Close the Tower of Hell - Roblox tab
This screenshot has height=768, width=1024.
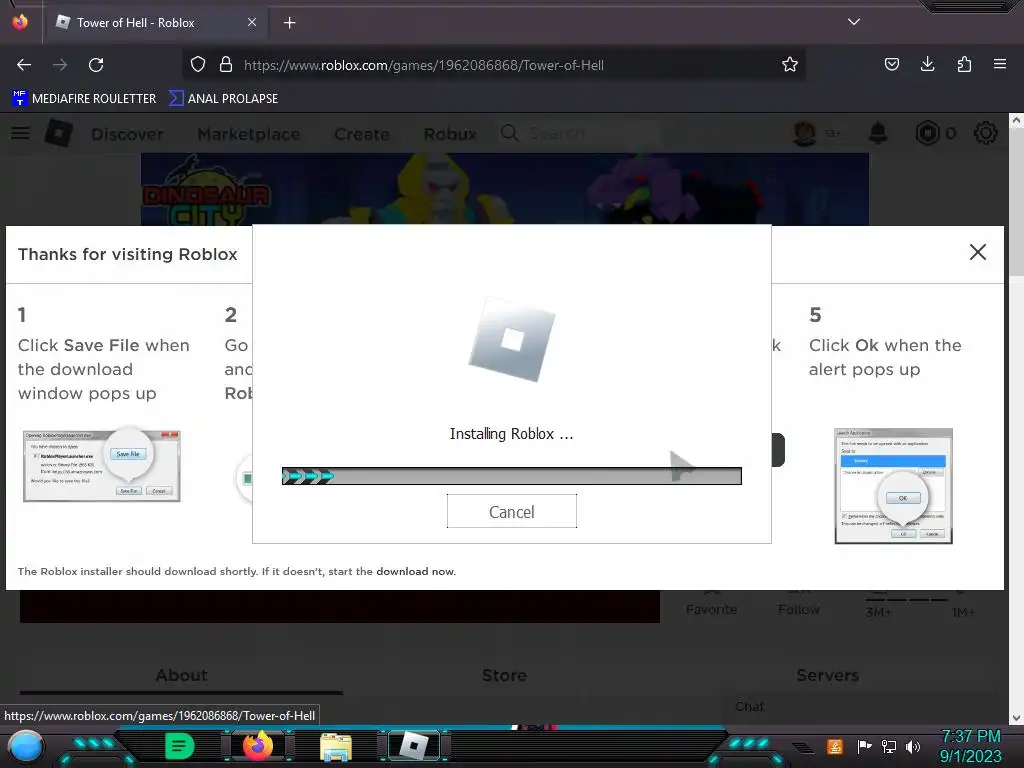[251, 22]
